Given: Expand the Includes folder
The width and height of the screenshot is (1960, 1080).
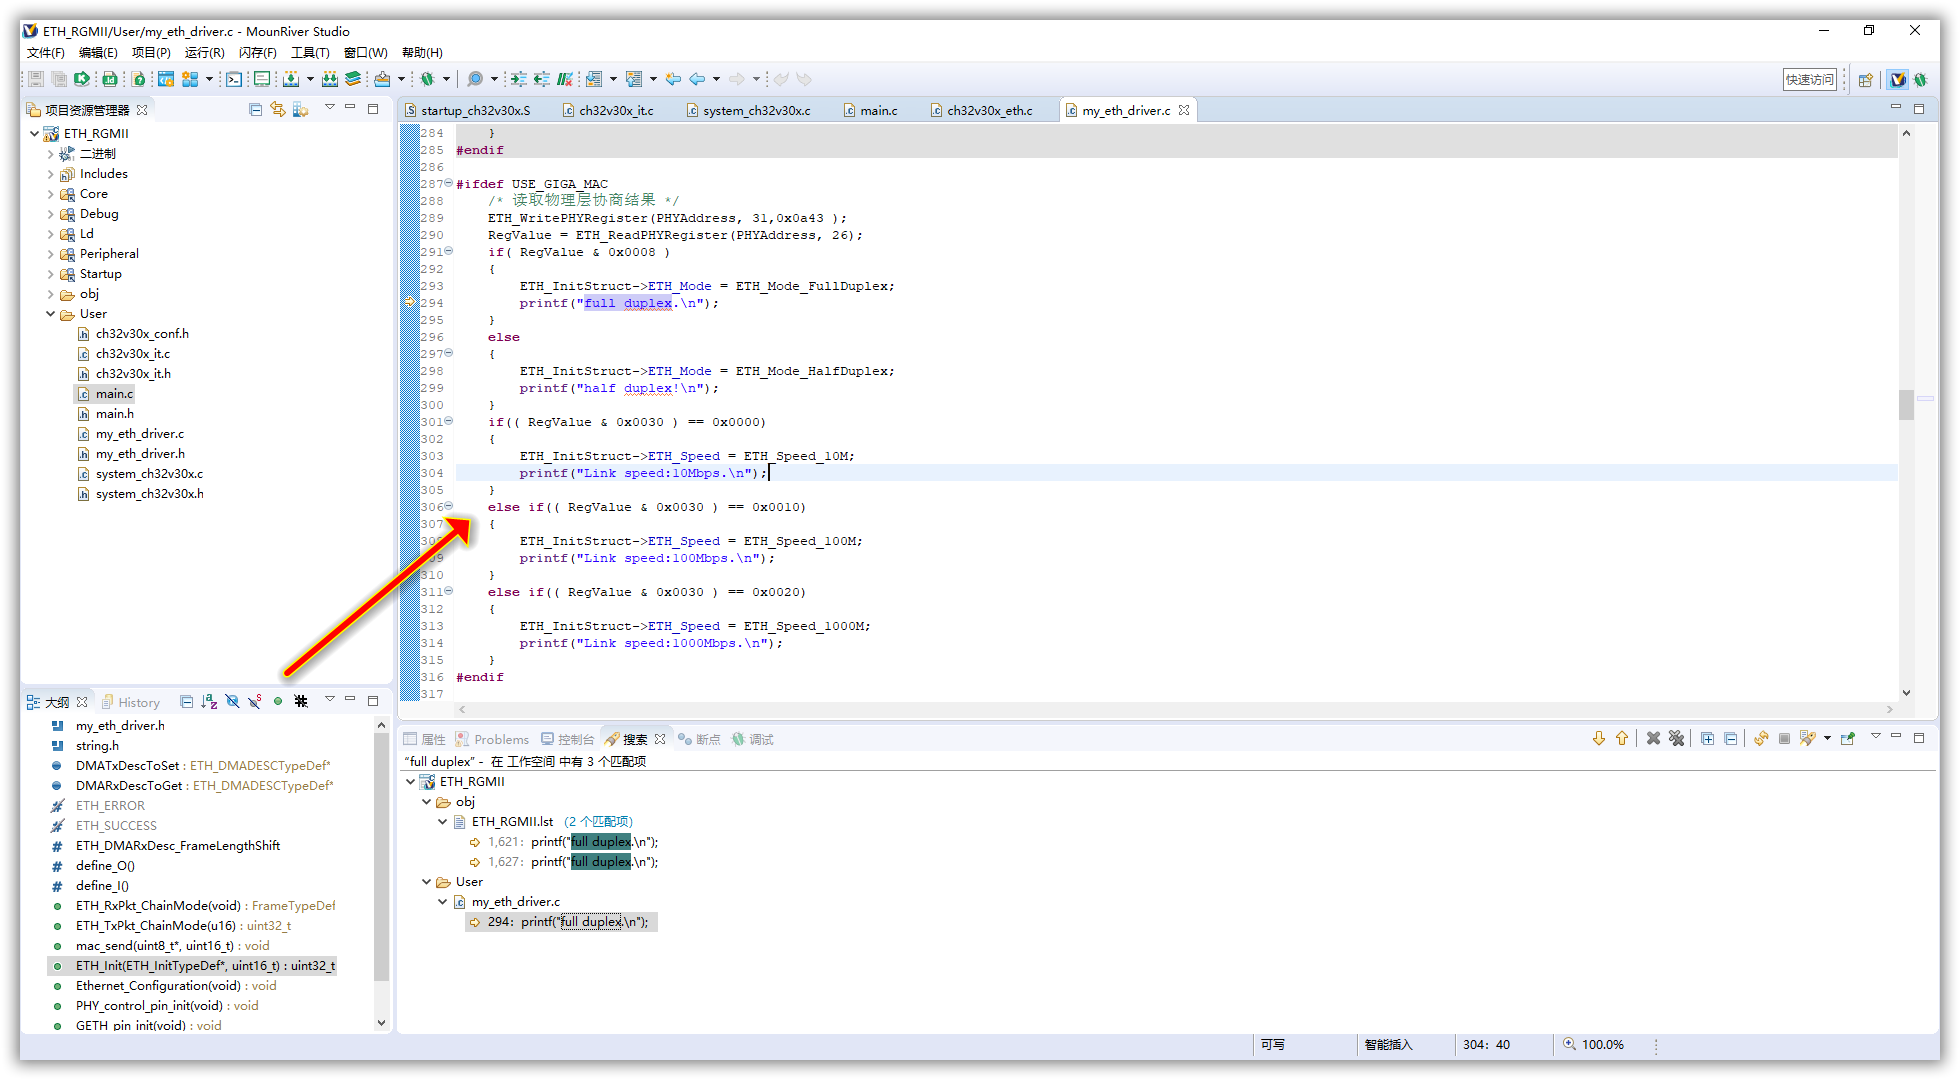Looking at the screenshot, I should click(x=50, y=174).
